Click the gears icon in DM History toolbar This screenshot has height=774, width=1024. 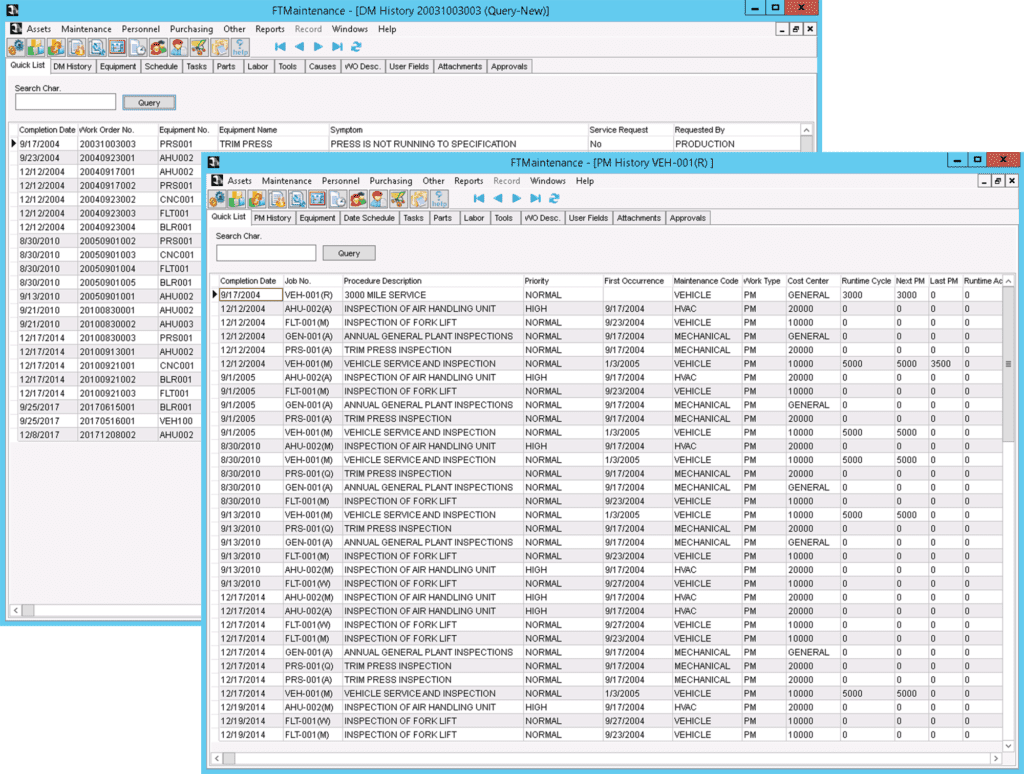(x=16, y=47)
